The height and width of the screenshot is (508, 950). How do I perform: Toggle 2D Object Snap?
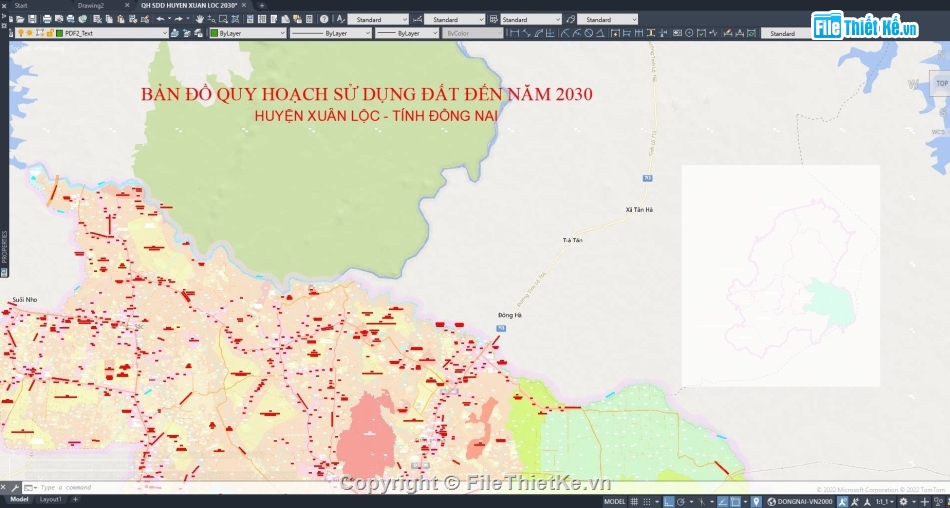736,501
